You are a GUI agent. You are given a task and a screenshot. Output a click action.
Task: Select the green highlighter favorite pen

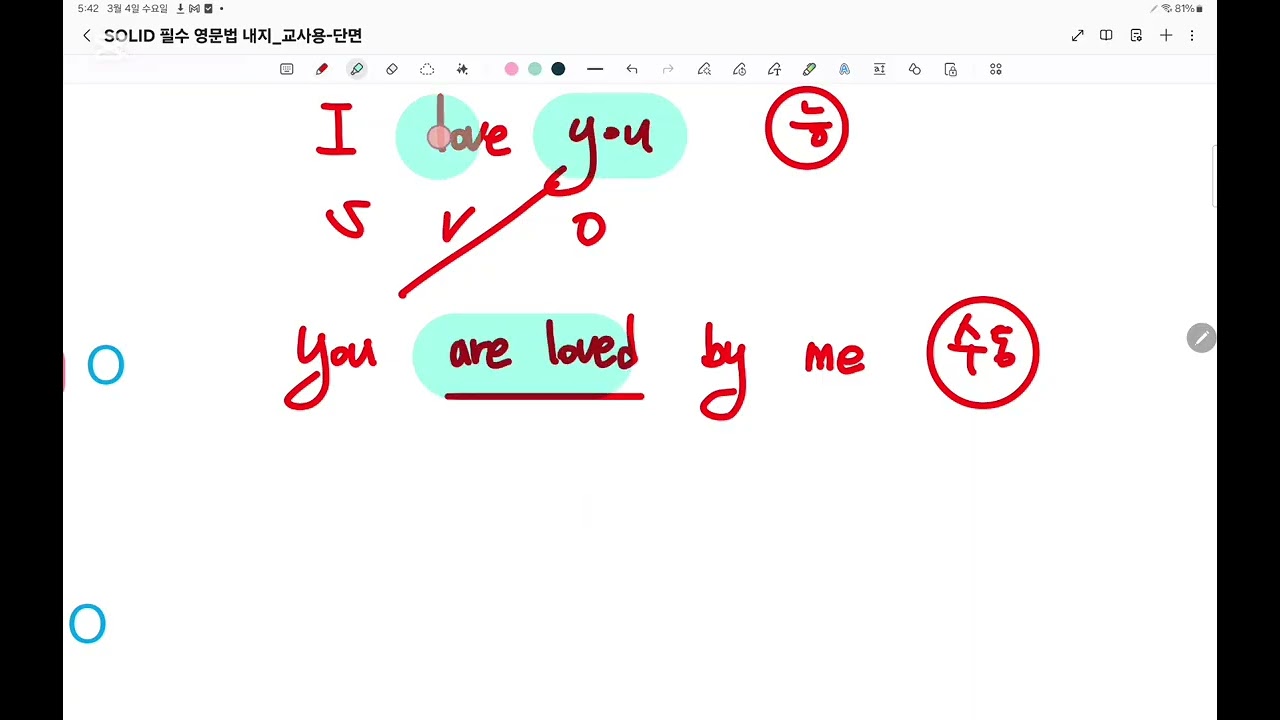coord(809,69)
